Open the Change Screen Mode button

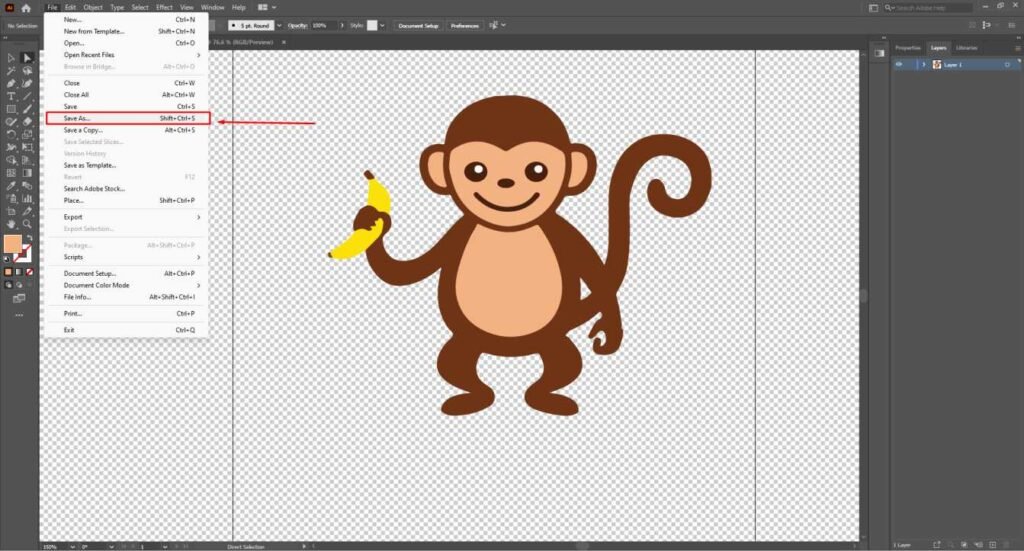click(x=19, y=298)
